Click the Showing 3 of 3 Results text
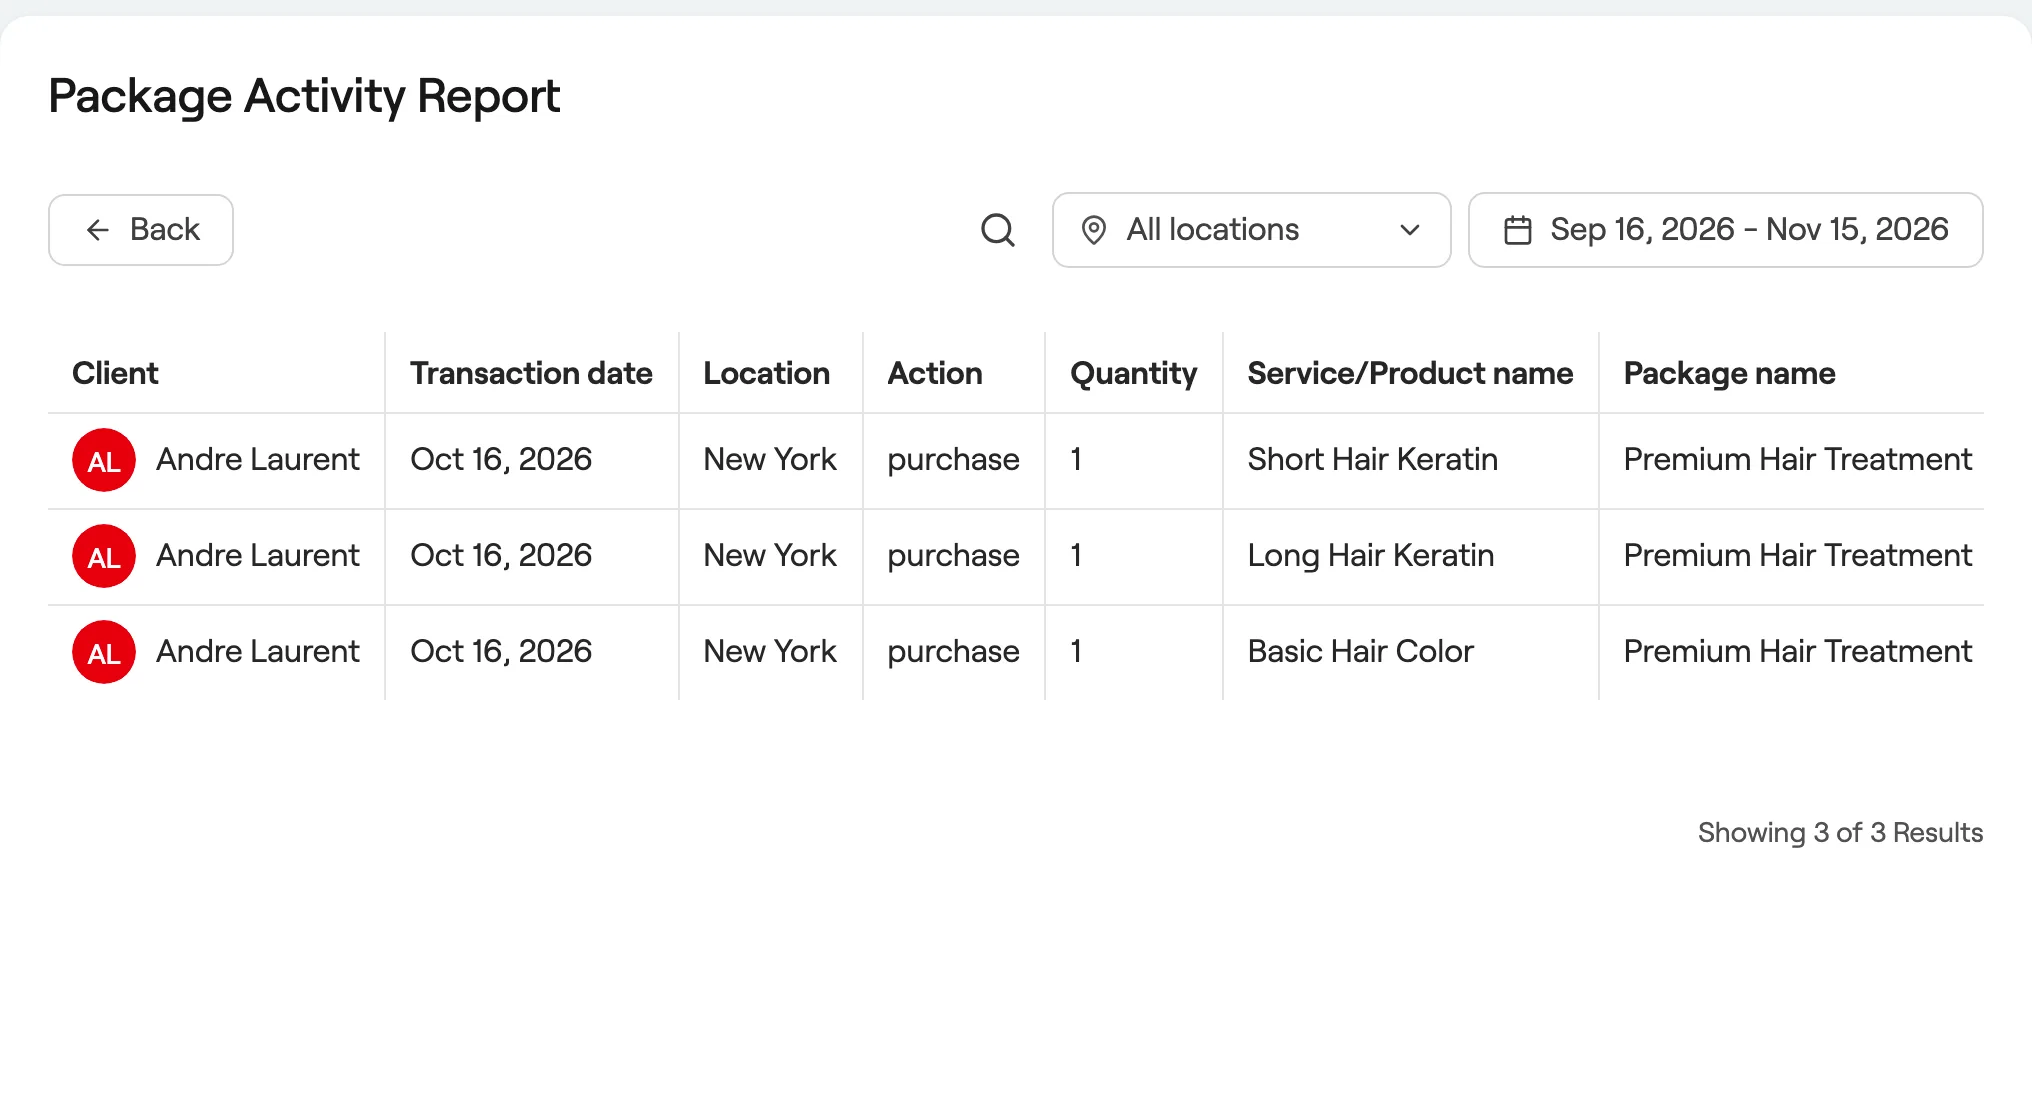 pos(1840,832)
